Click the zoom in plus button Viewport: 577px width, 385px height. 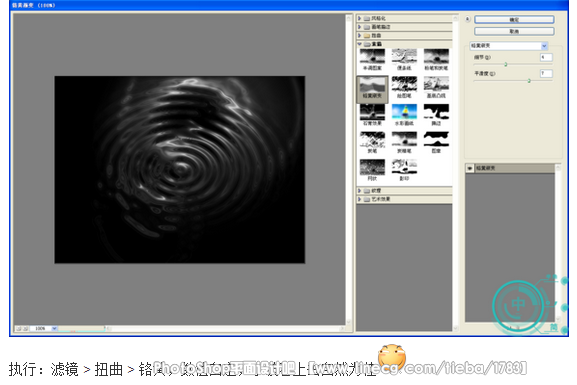coord(25,328)
